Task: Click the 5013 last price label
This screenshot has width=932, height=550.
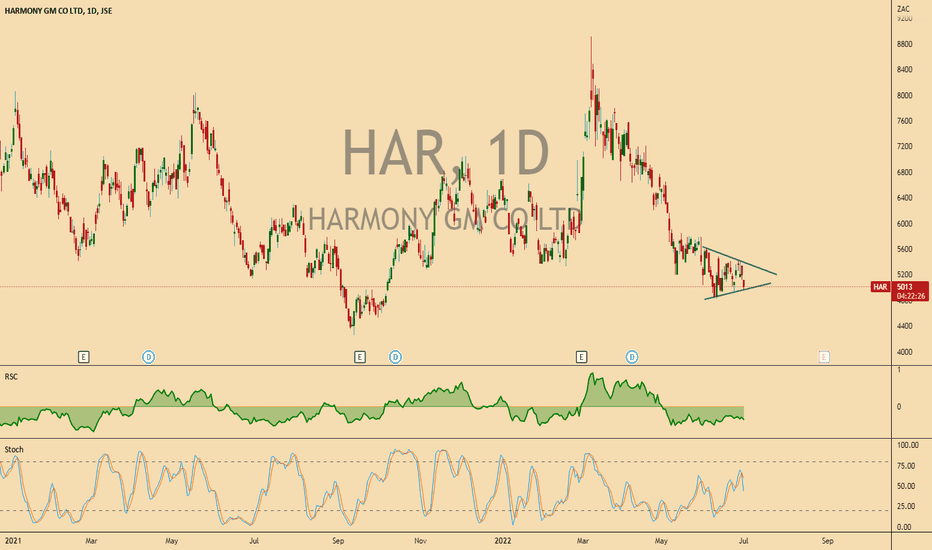Action: [904, 287]
